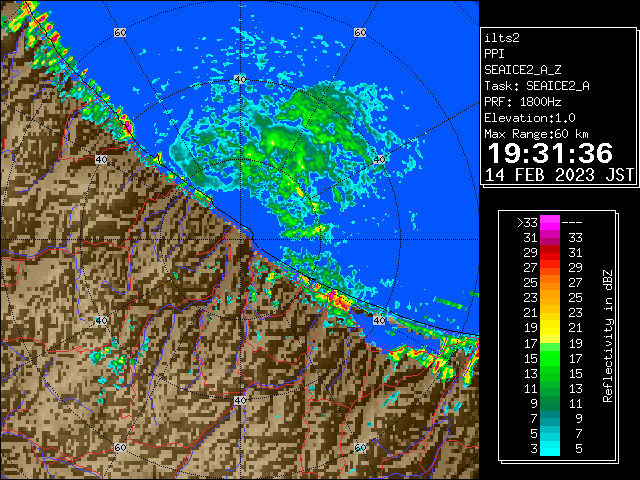
Task: Select the PPI scan type label
Action: [494, 54]
